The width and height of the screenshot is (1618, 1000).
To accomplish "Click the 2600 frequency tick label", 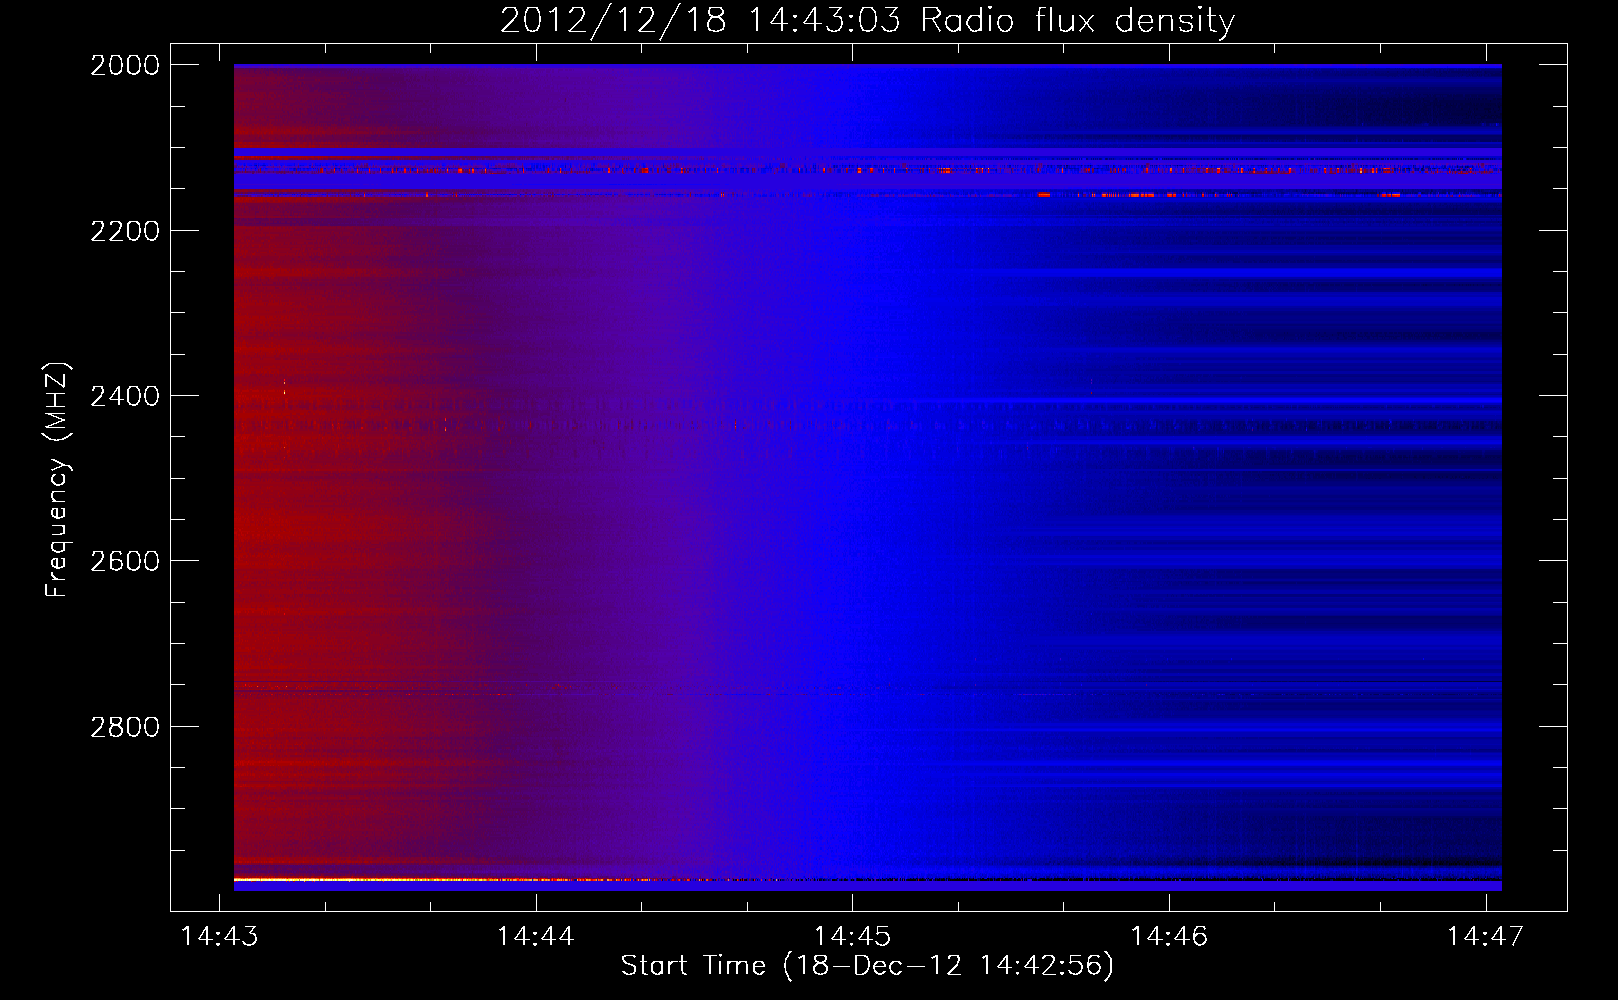I will 125,561.
